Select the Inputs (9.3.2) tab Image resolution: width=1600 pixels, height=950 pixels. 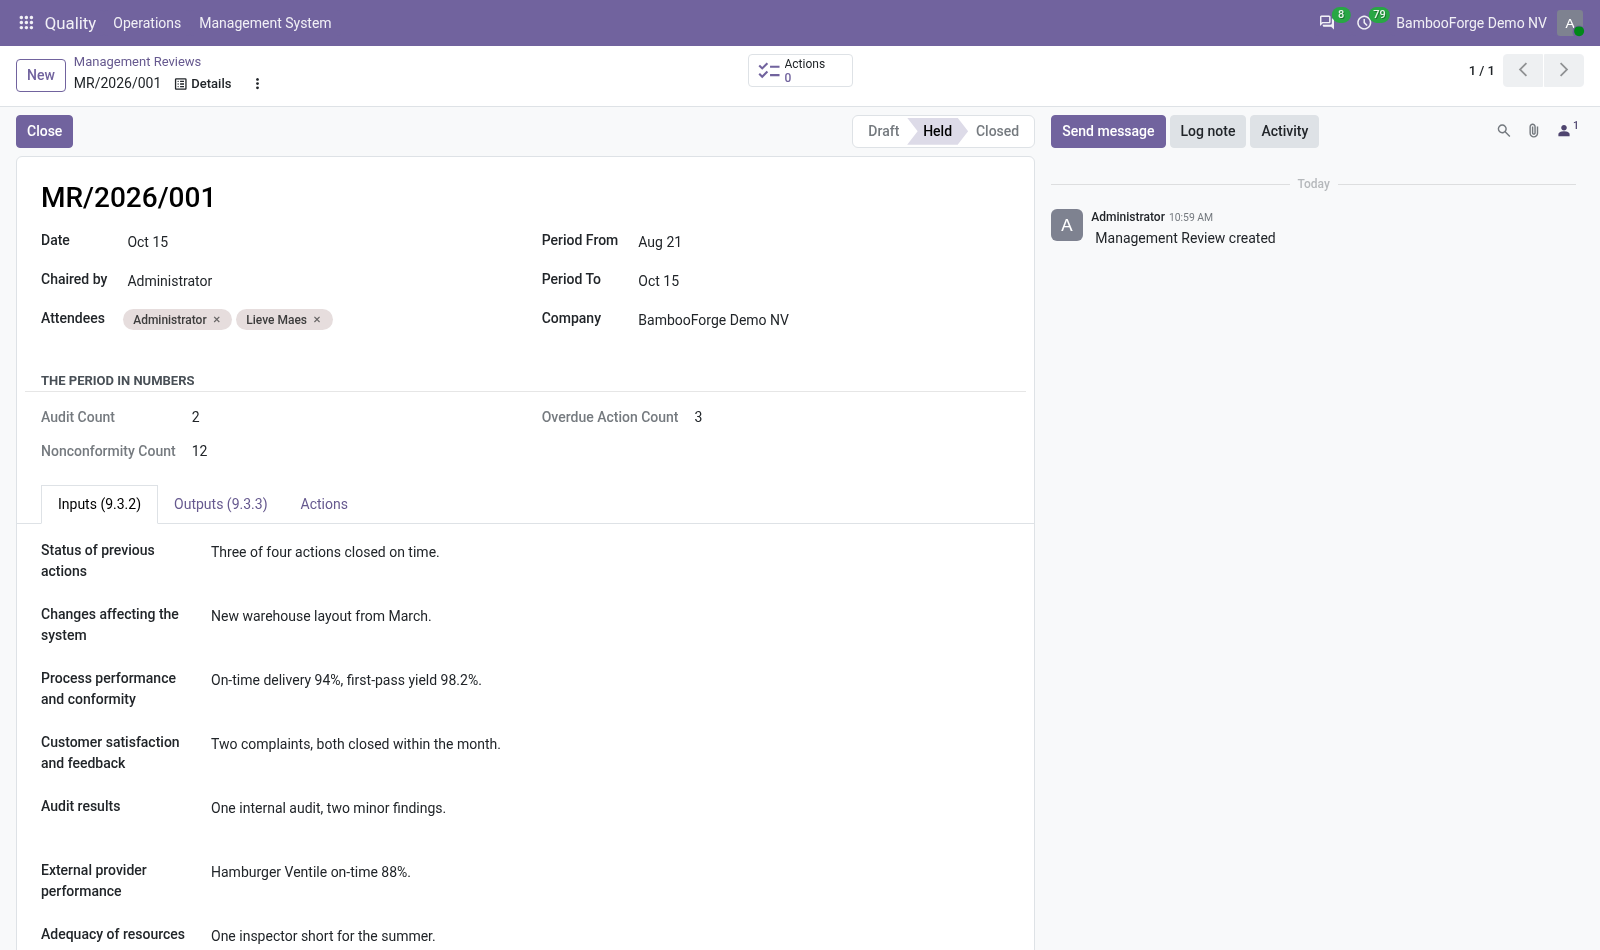point(99,504)
